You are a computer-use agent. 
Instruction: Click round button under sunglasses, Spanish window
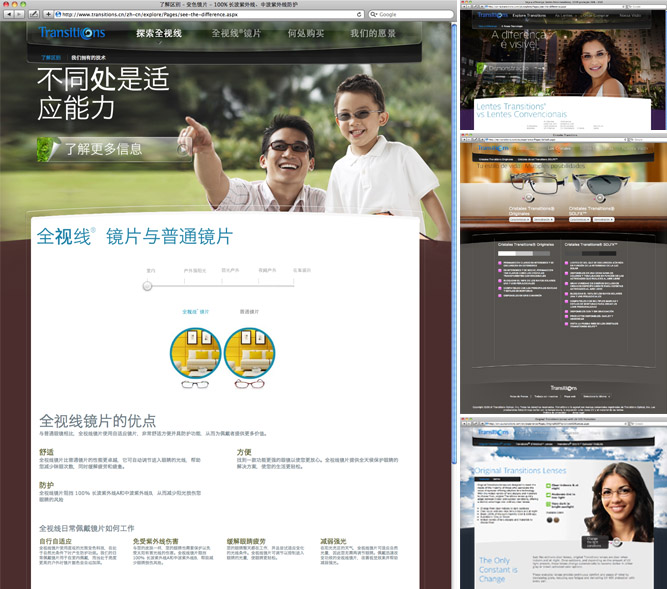(x=600, y=198)
